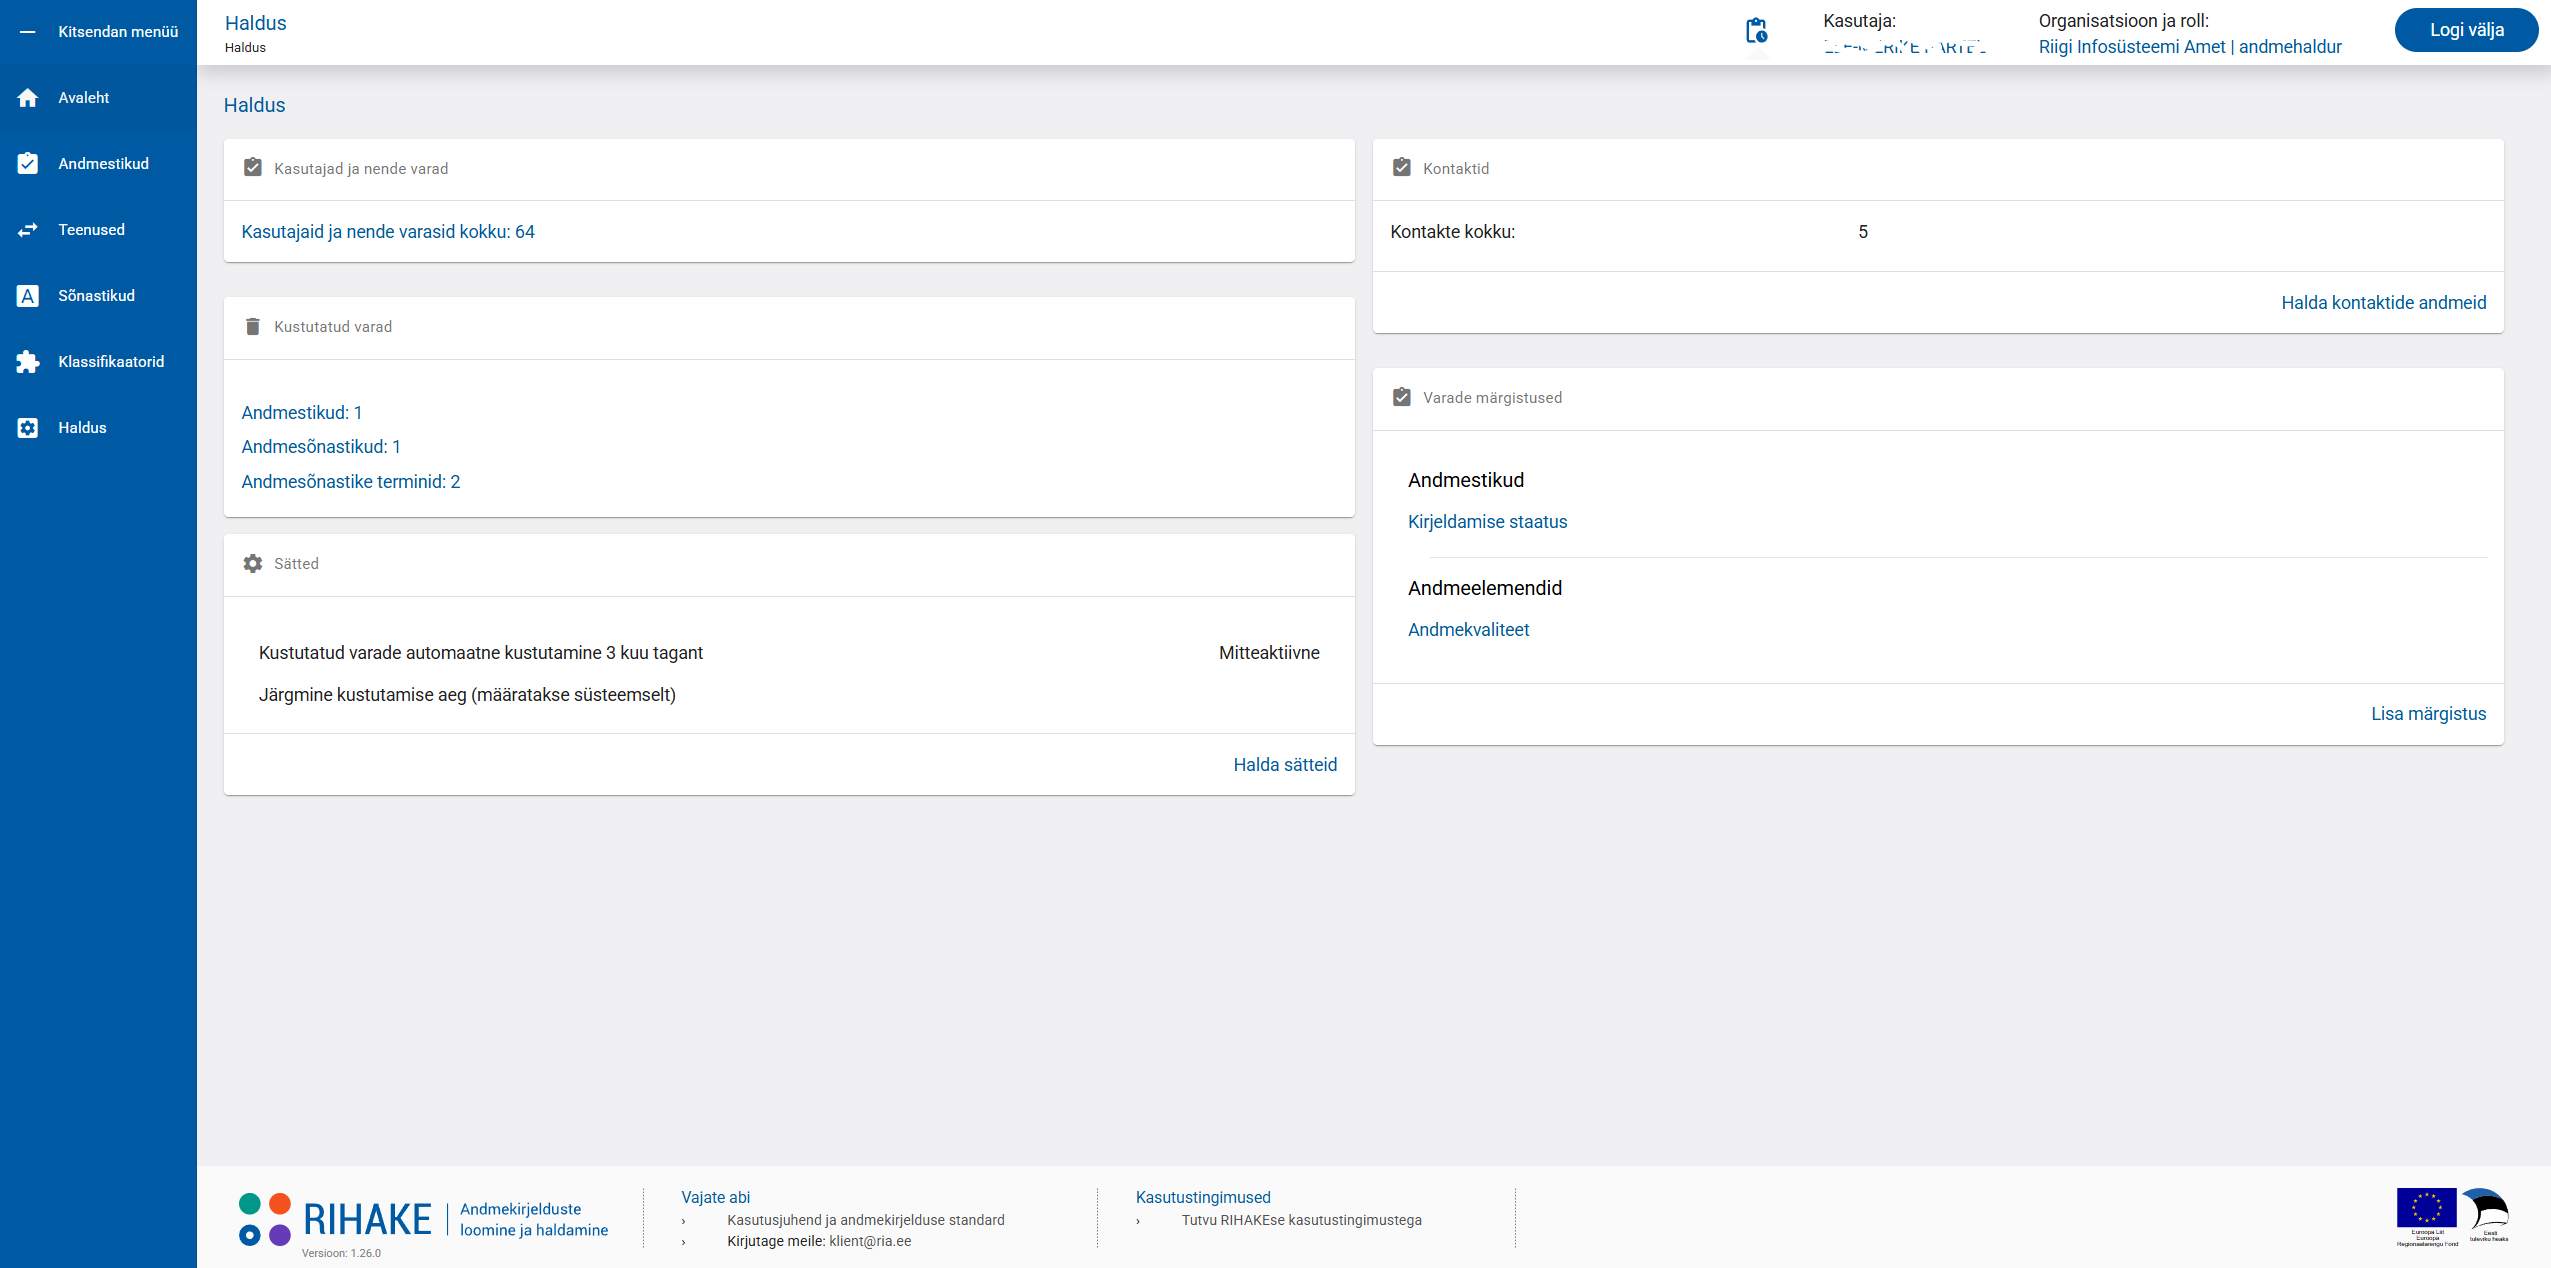This screenshot has height=1268, width=2551.
Task: Open Halda kontaktide andmeid link
Action: [2383, 303]
